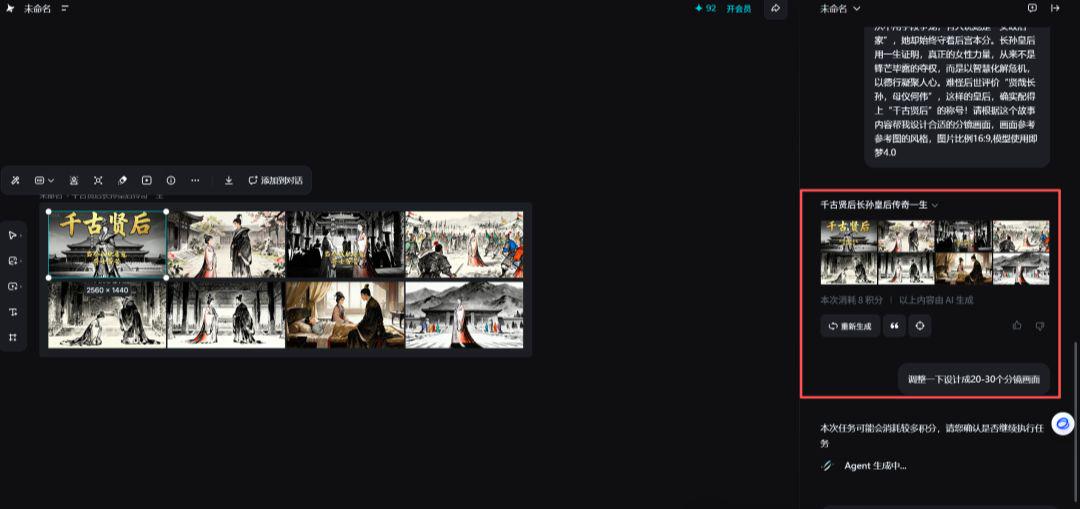Like the response with thumbs up
The image size is (1080, 509).
[x=1017, y=326]
